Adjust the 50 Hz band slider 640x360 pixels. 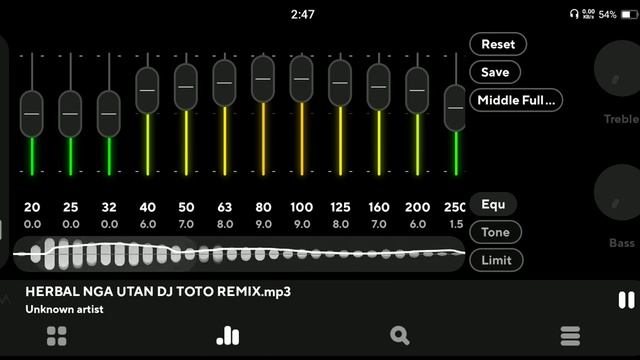(186, 87)
